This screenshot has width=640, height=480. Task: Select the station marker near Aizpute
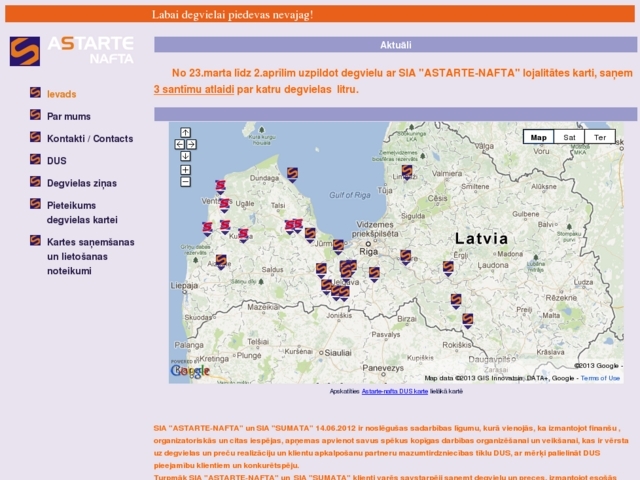pos(221,262)
